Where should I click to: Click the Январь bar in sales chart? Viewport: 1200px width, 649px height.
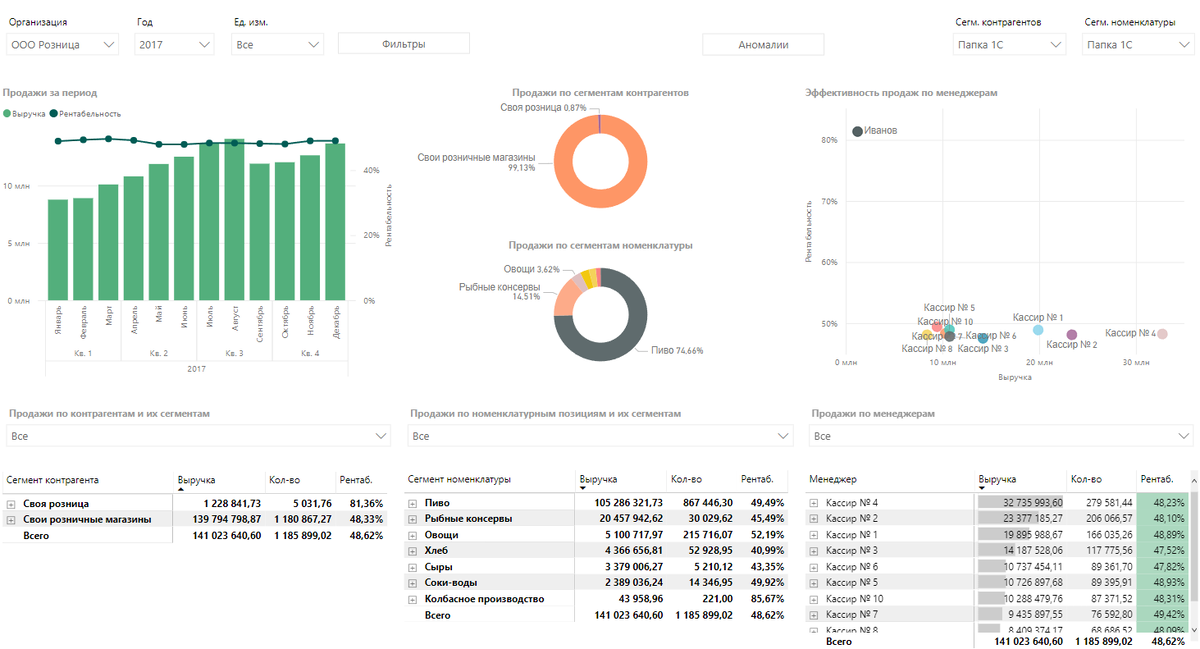pyautogui.click(x=58, y=250)
